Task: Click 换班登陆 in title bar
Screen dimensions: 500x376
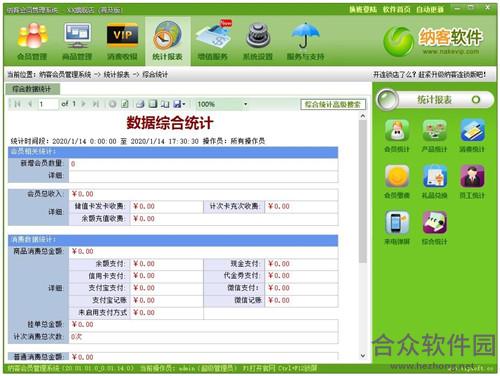Action: (363, 9)
